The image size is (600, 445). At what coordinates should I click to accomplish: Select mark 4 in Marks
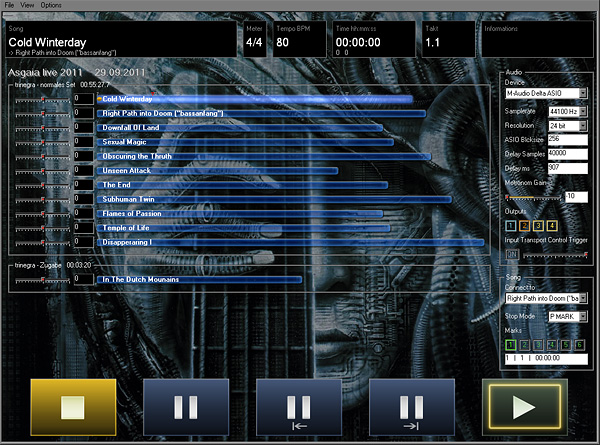(x=552, y=345)
